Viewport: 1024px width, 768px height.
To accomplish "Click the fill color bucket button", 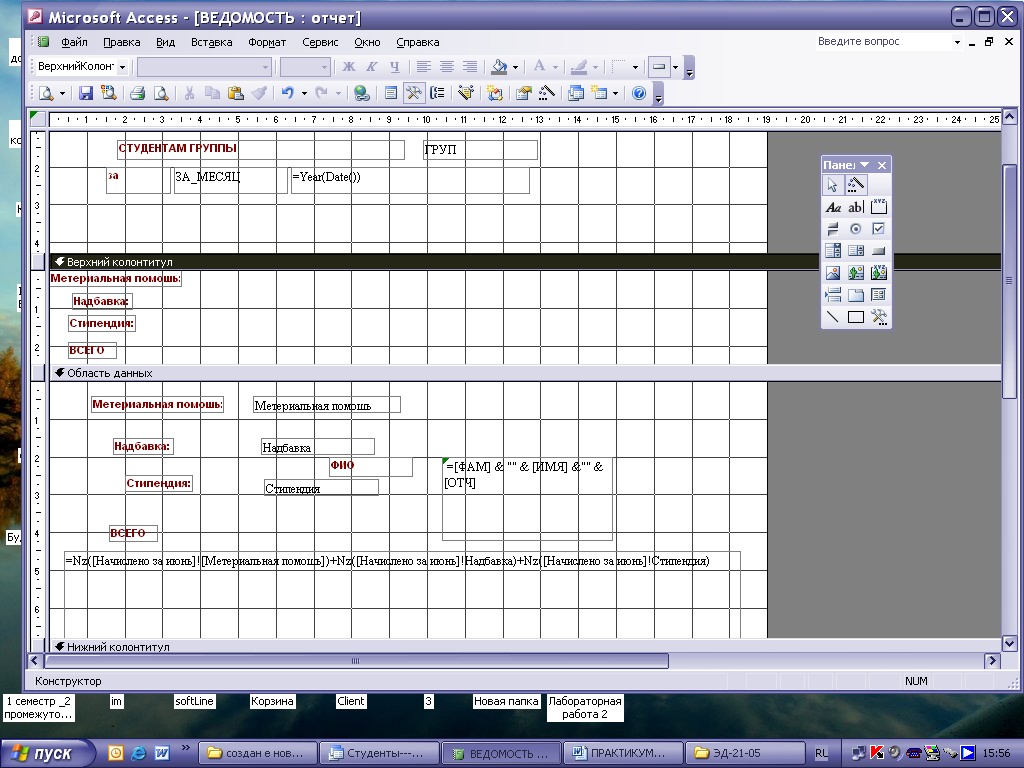I will pyautogui.click(x=500, y=67).
